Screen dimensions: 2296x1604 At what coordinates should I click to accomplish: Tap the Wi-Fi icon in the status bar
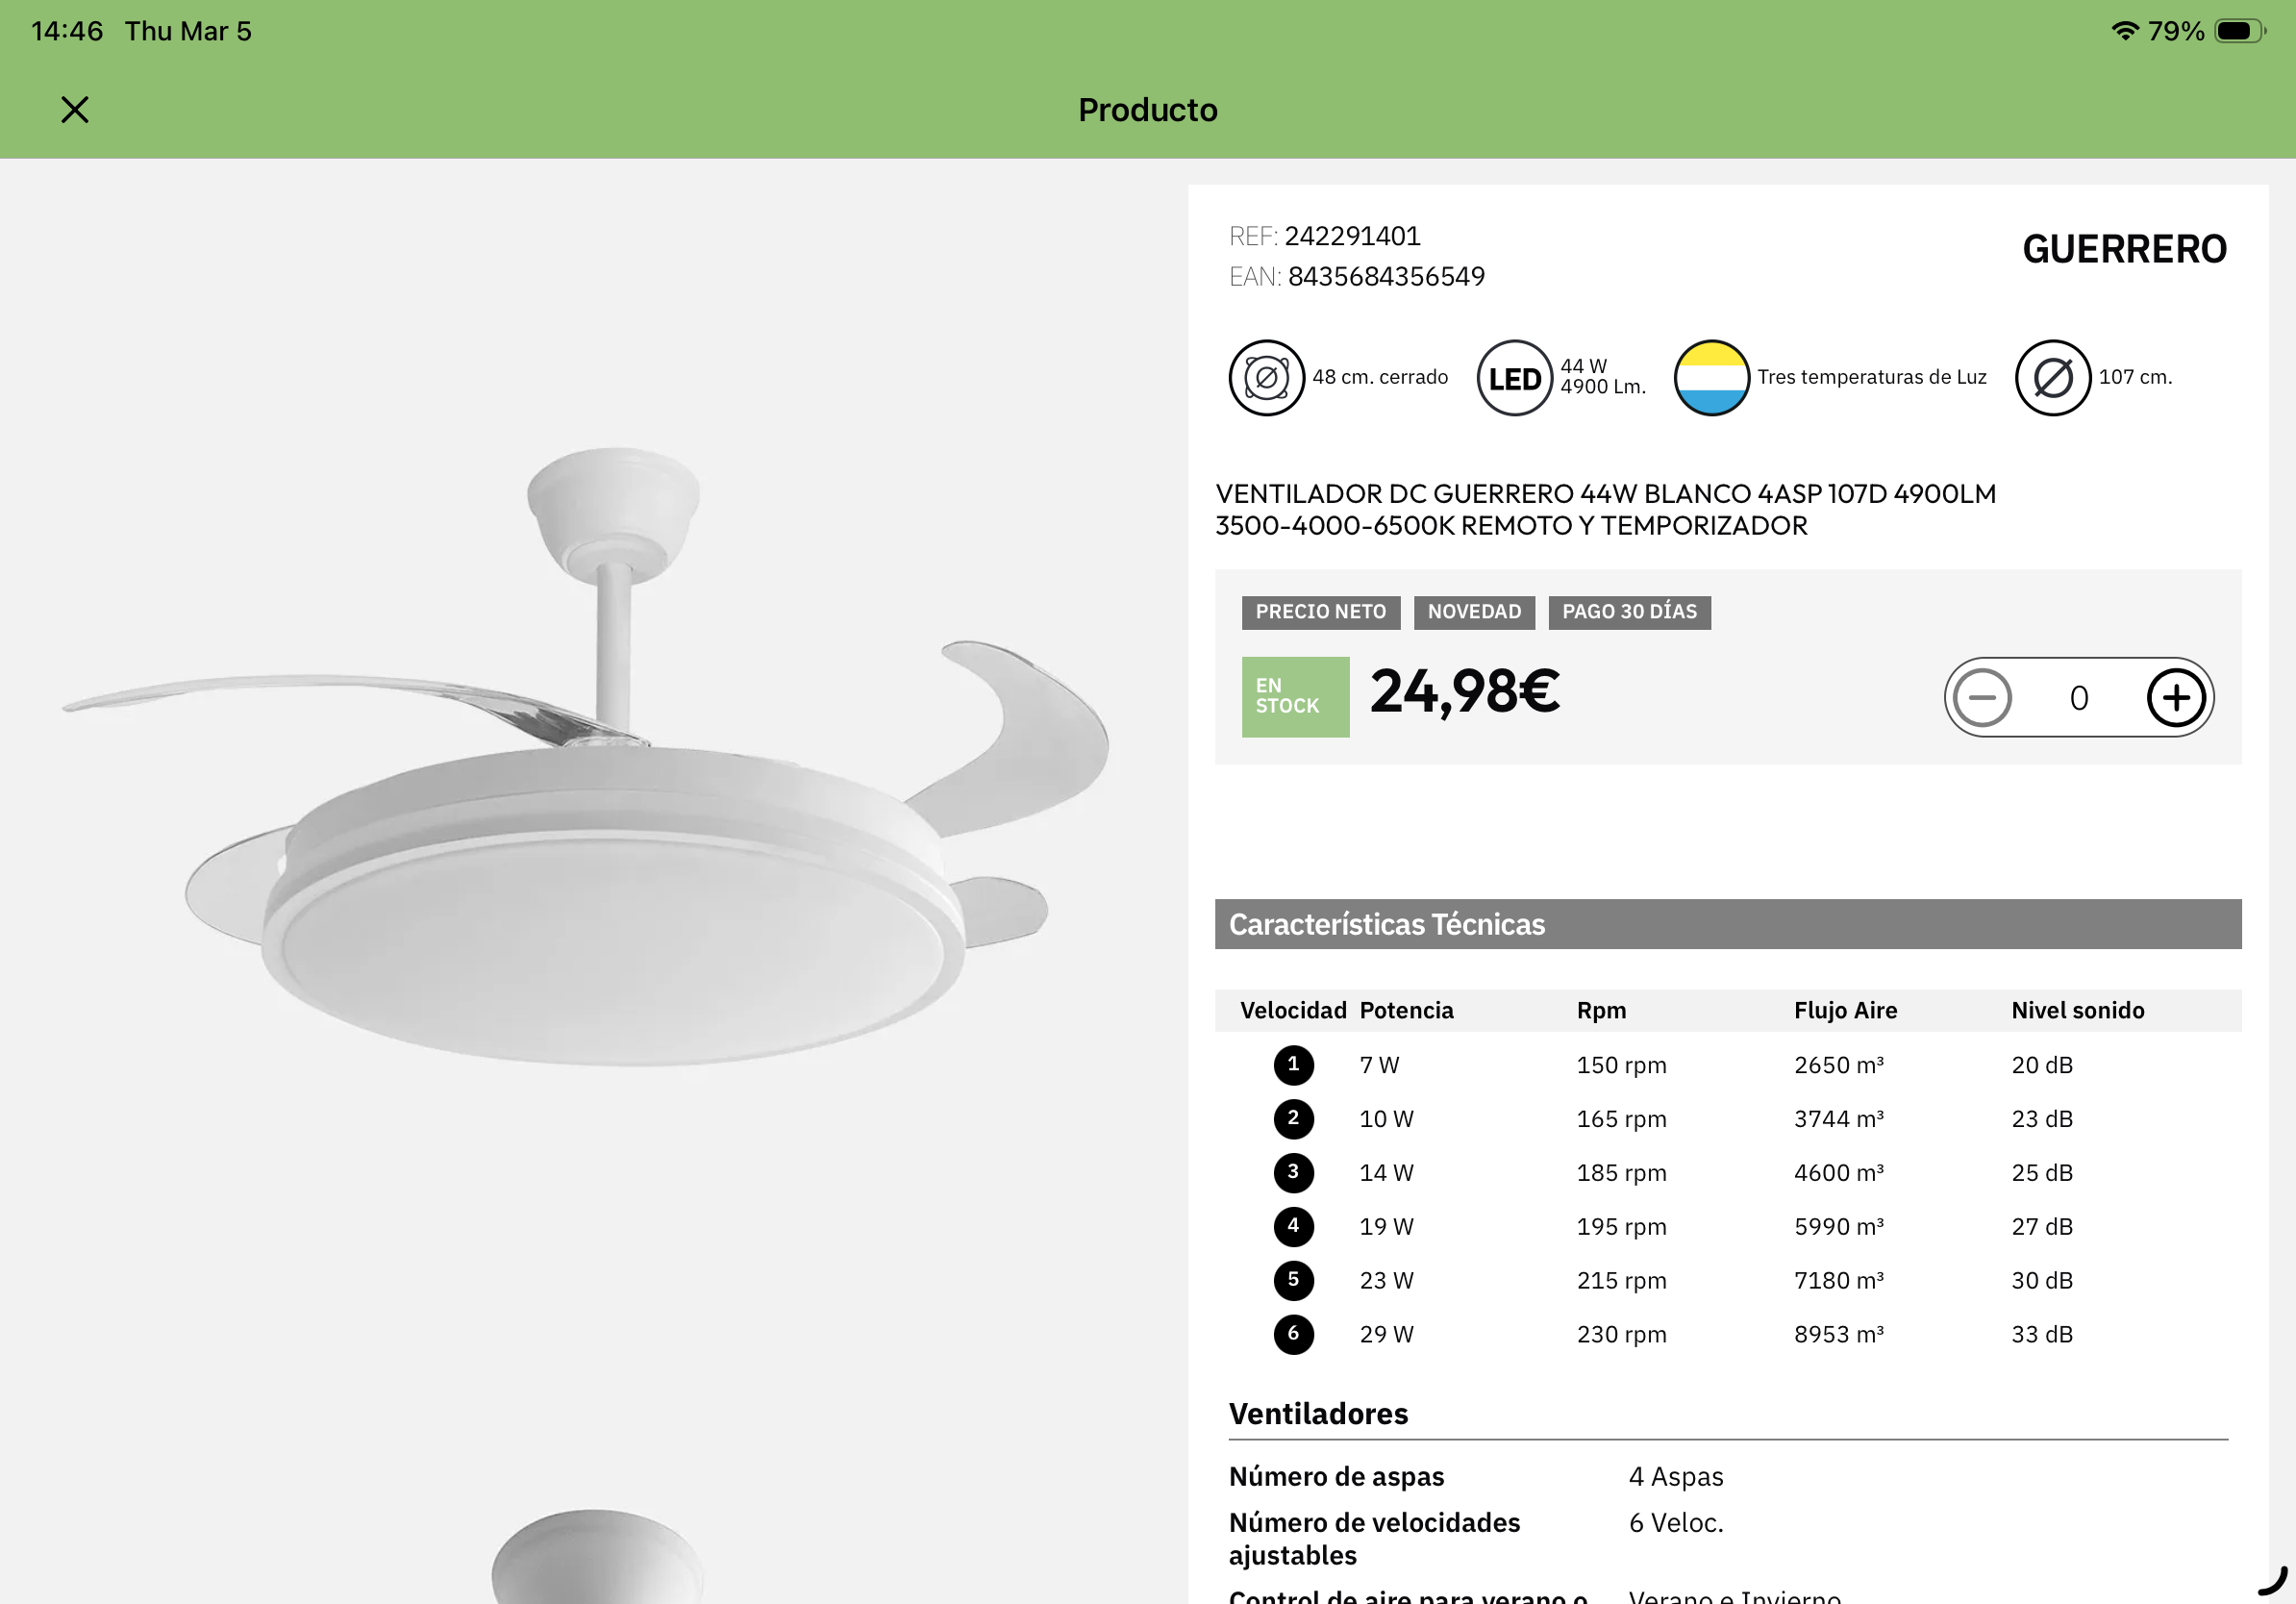2124,30
